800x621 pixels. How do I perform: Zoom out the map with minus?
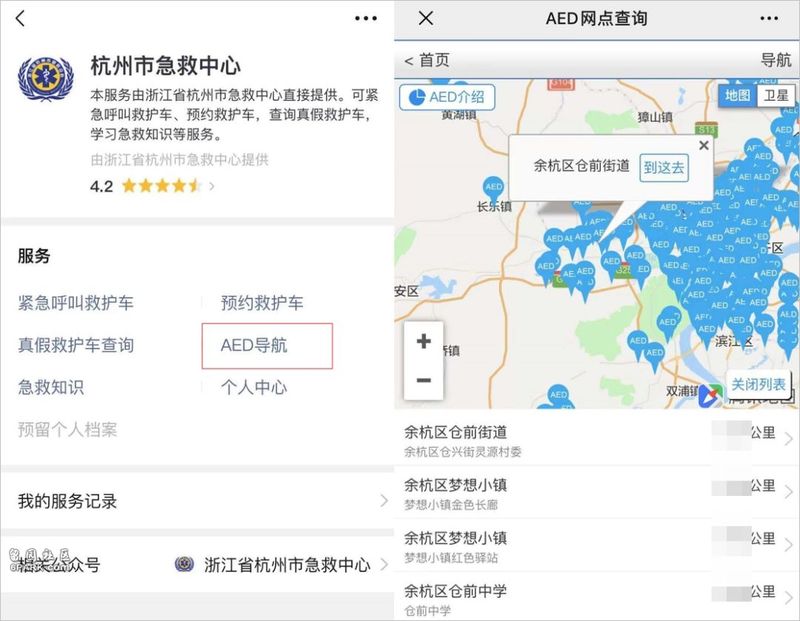point(423,380)
